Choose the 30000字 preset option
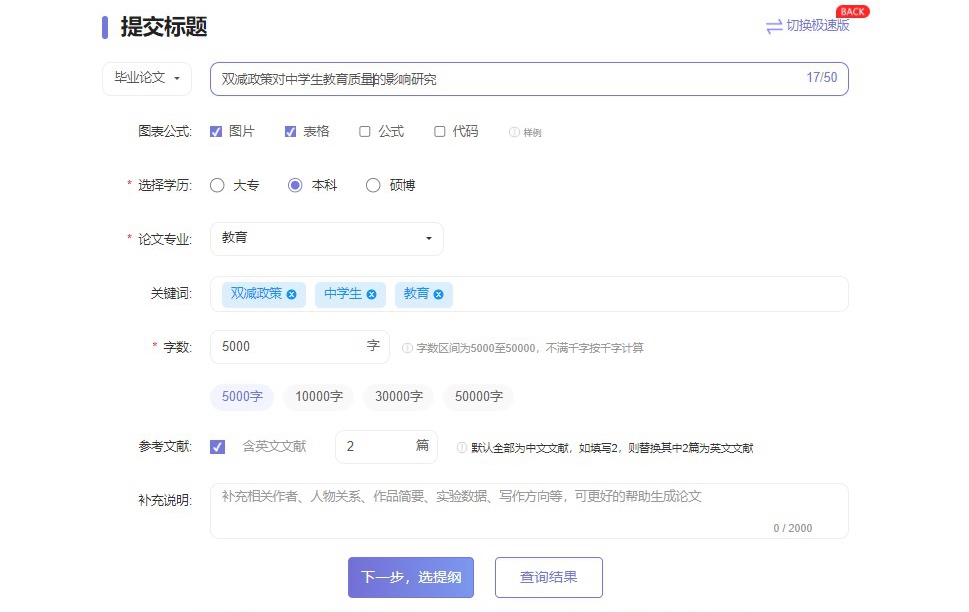The width and height of the screenshot is (969, 612). [x=398, y=397]
